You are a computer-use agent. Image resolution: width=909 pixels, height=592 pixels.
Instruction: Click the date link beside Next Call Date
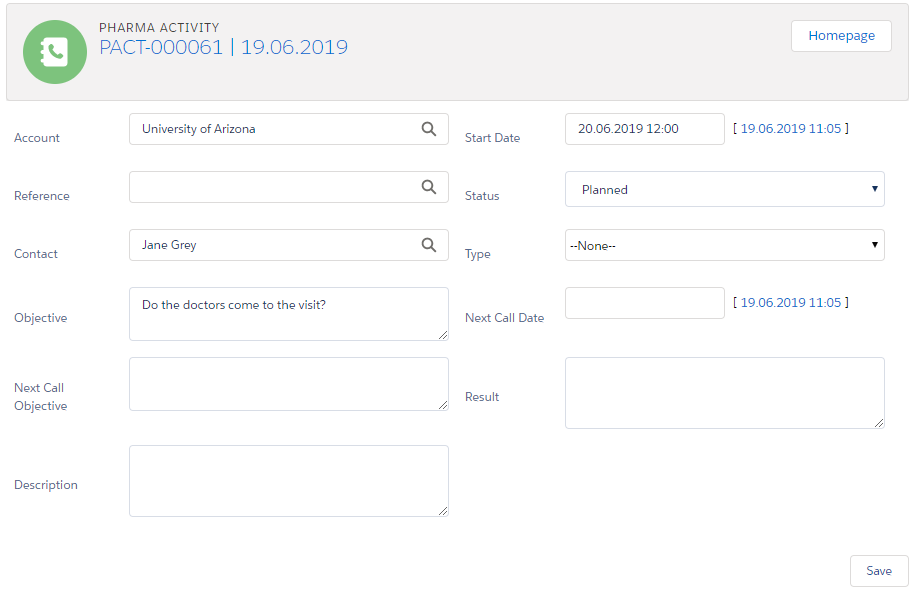pos(790,303)
